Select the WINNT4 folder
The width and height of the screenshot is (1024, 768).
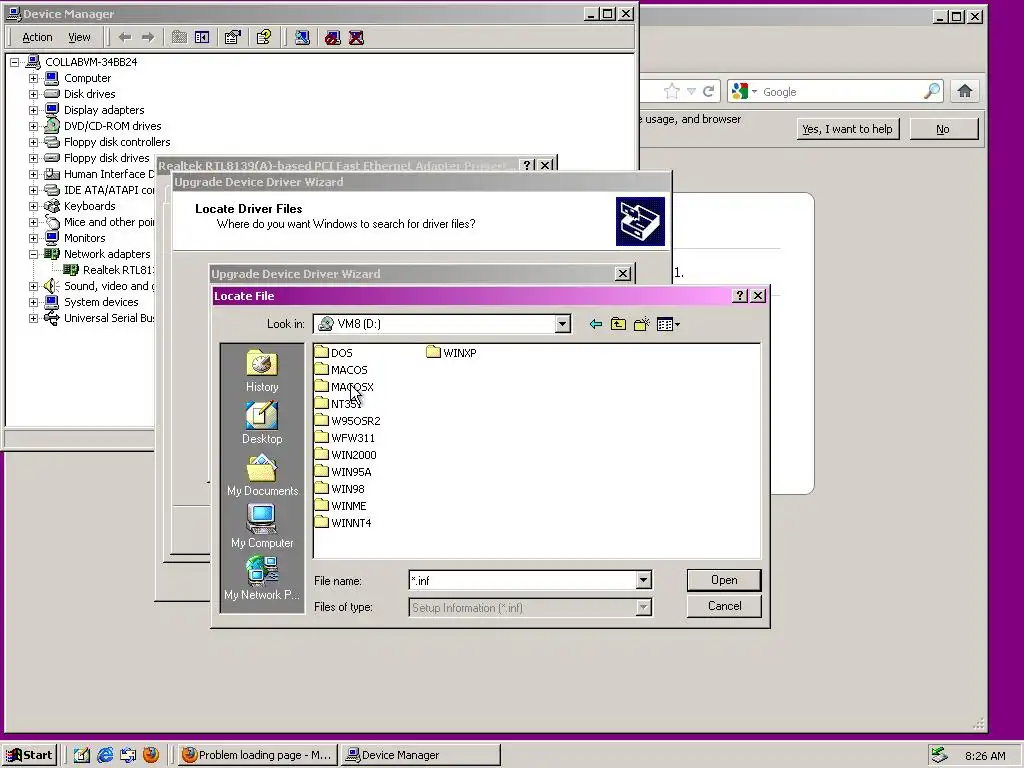(x=343, y=522)
